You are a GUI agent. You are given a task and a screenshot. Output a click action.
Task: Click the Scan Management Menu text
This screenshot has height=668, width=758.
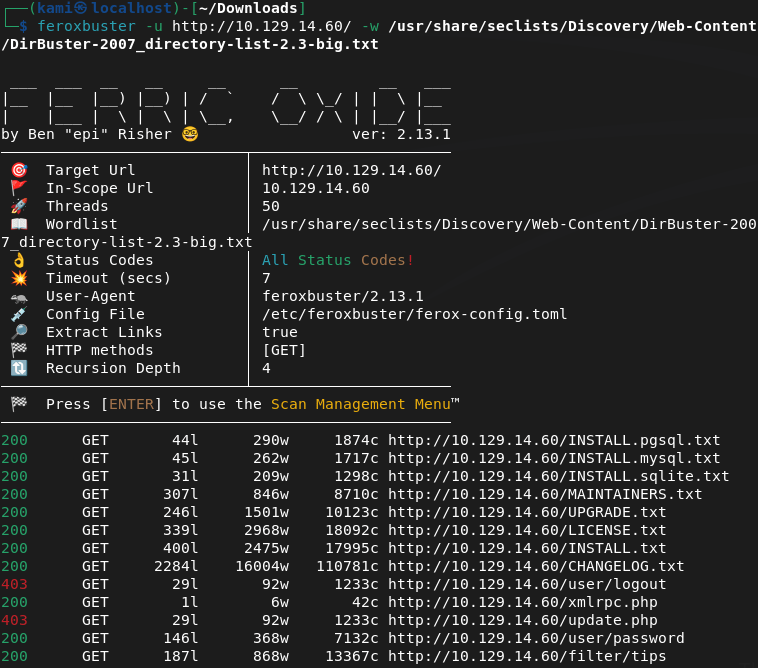pos(360,404)
